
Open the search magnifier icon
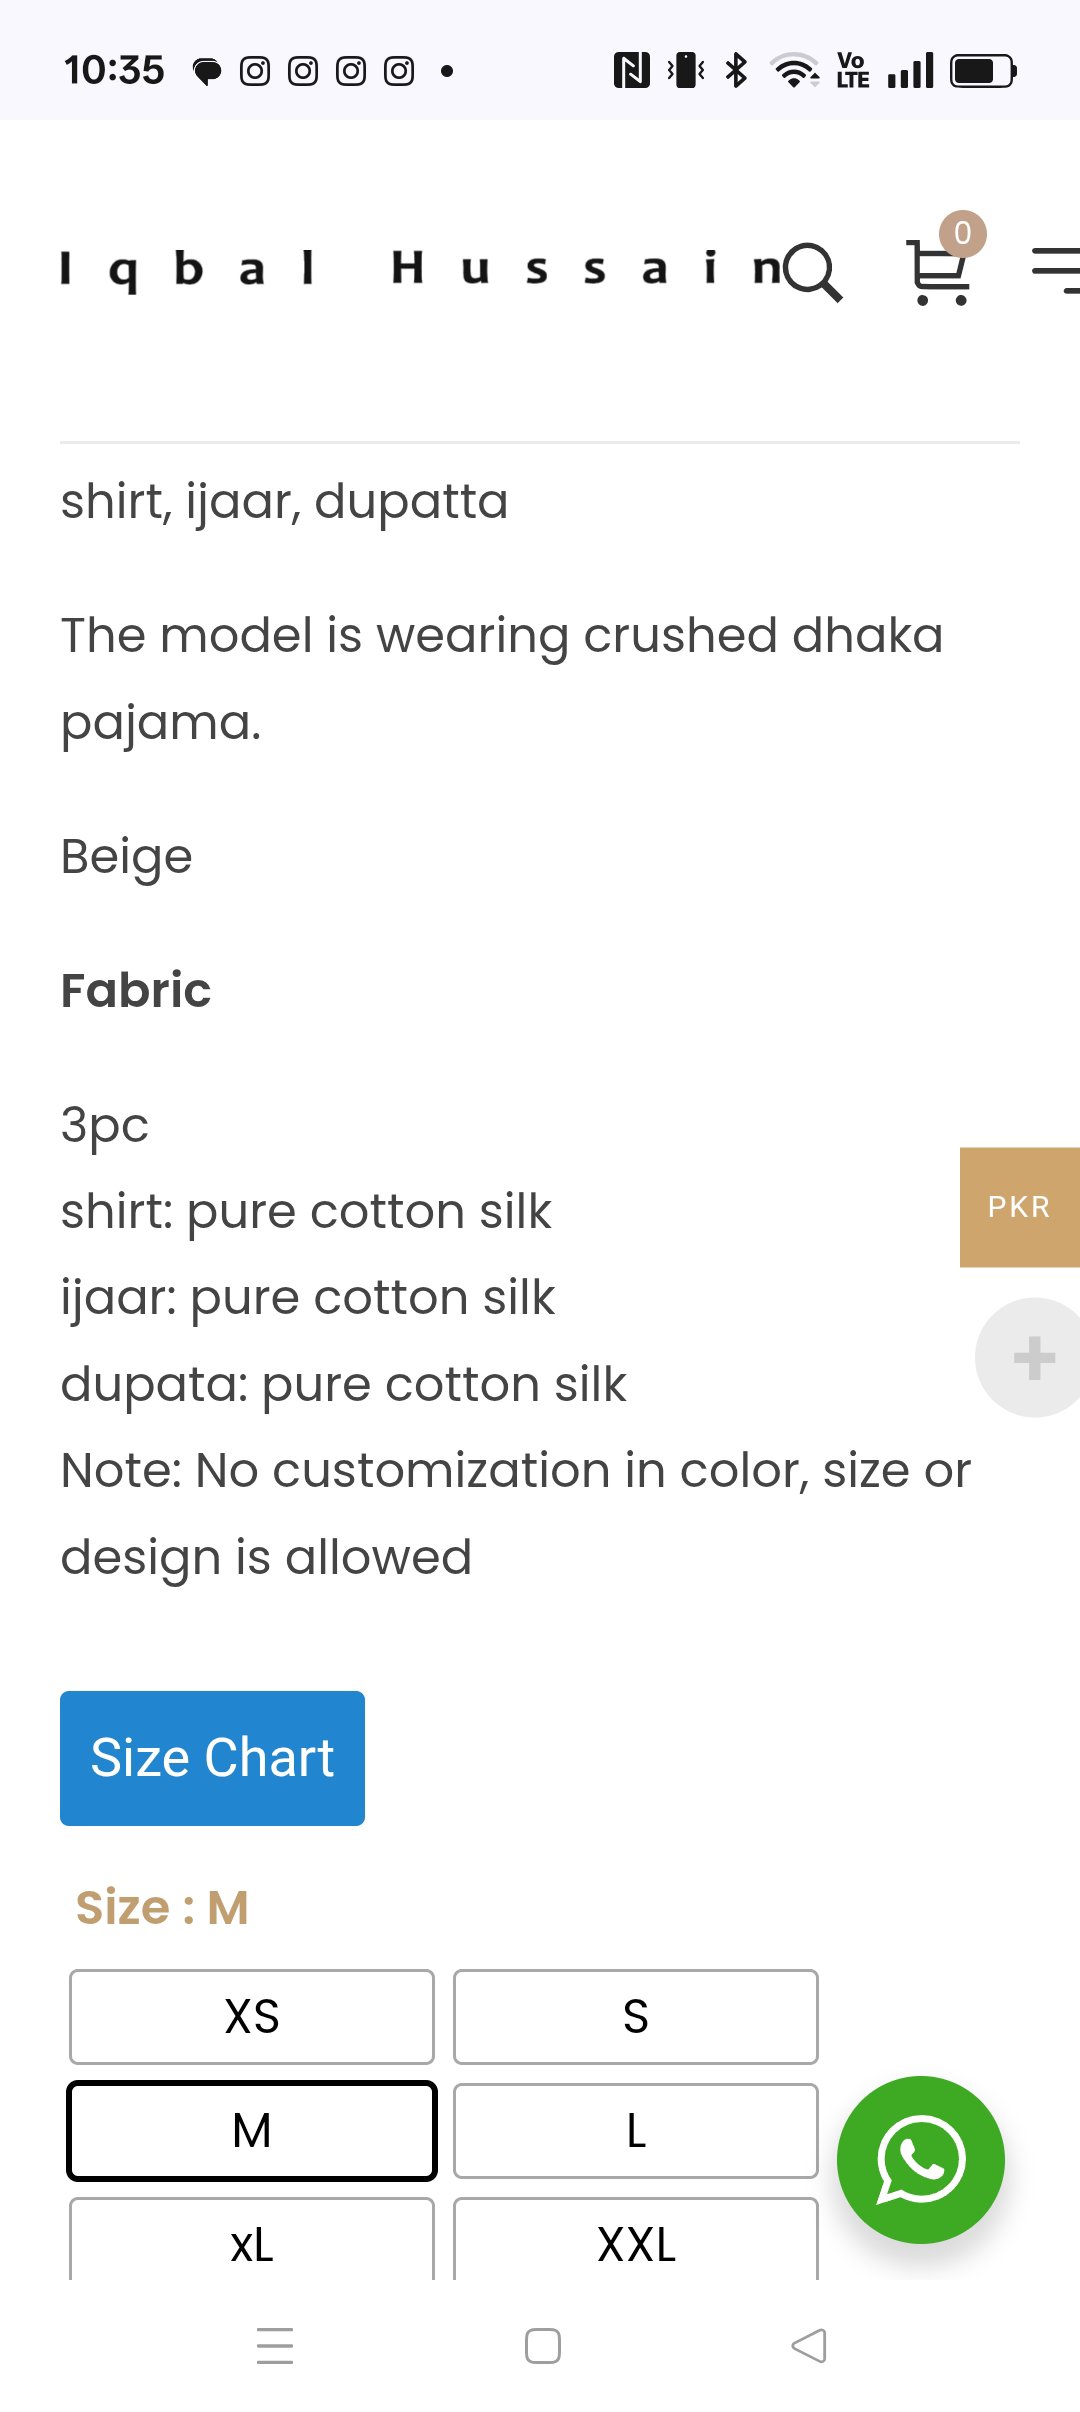813,271
